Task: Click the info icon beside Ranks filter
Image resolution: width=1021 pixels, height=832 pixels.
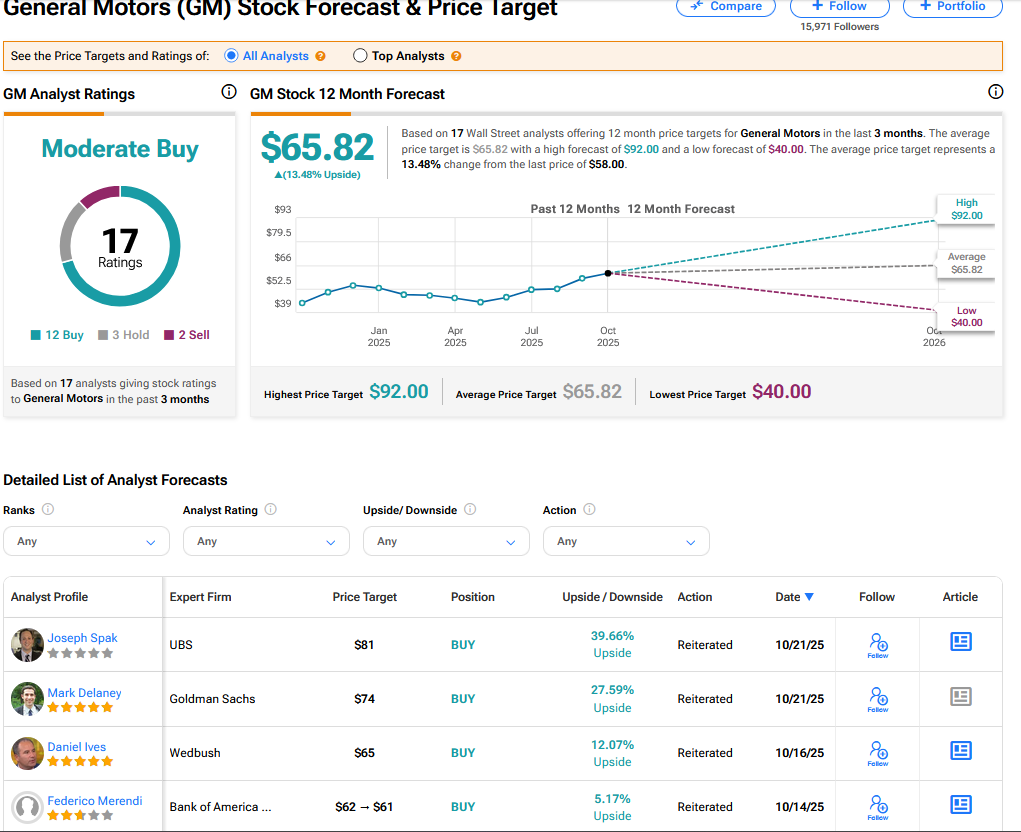Action: coord(48,509)
